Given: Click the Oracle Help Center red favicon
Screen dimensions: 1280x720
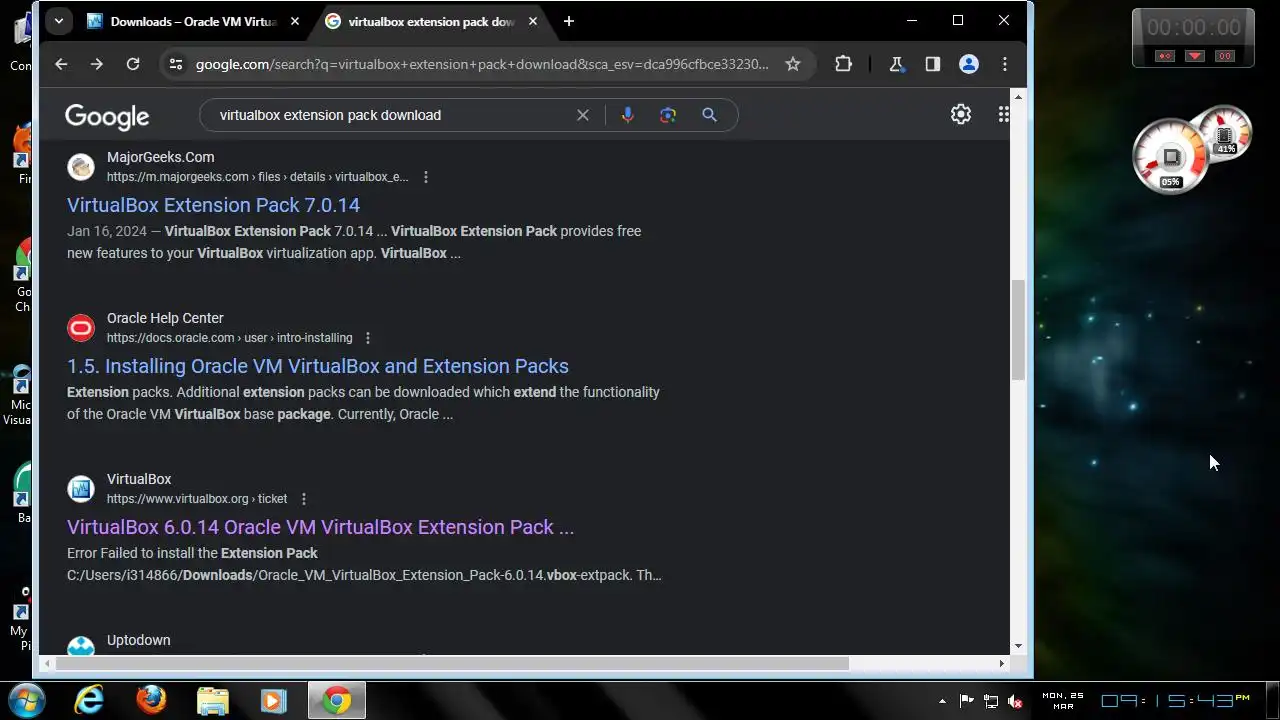Looking at the screenshot, I should click(x=81, y=328).
